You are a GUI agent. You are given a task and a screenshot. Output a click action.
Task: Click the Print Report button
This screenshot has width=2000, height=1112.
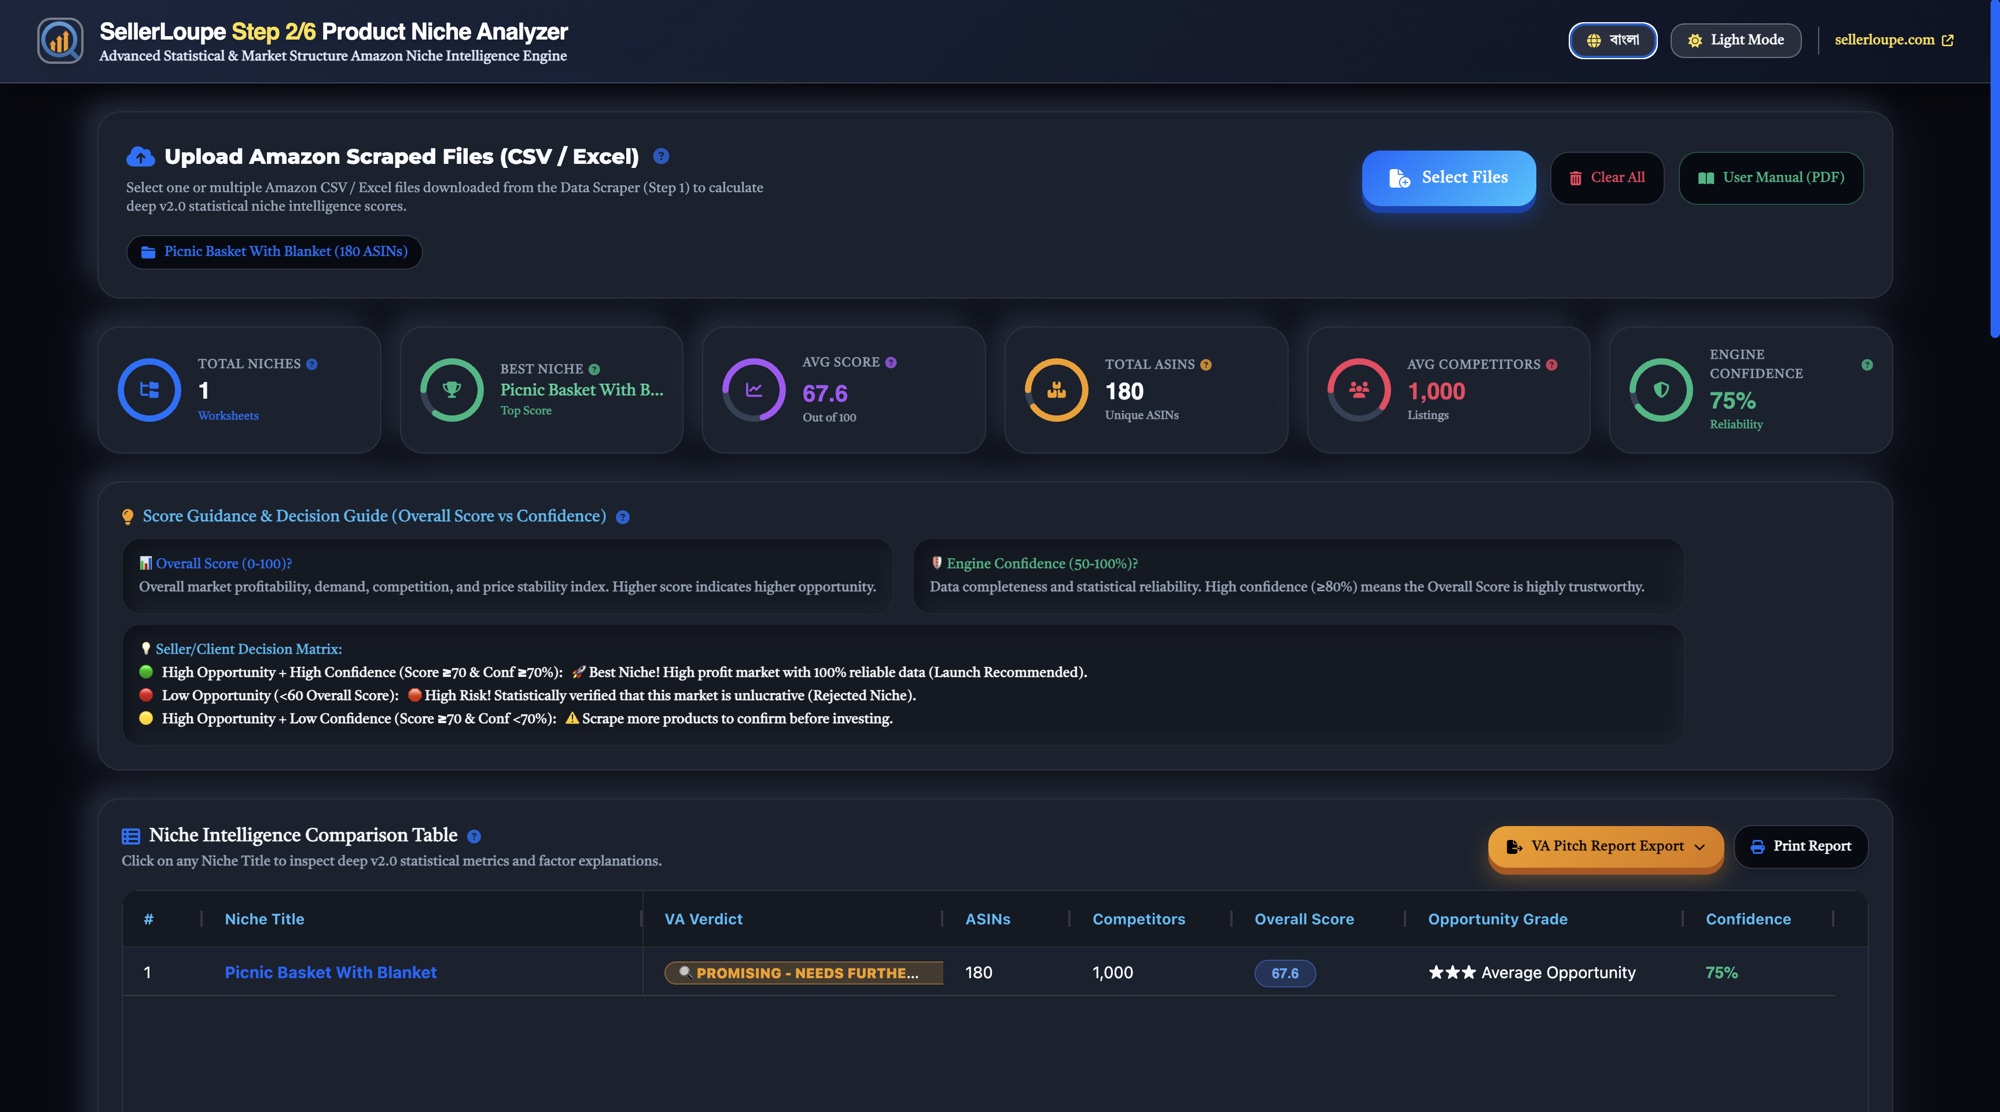click(1801, 847)
